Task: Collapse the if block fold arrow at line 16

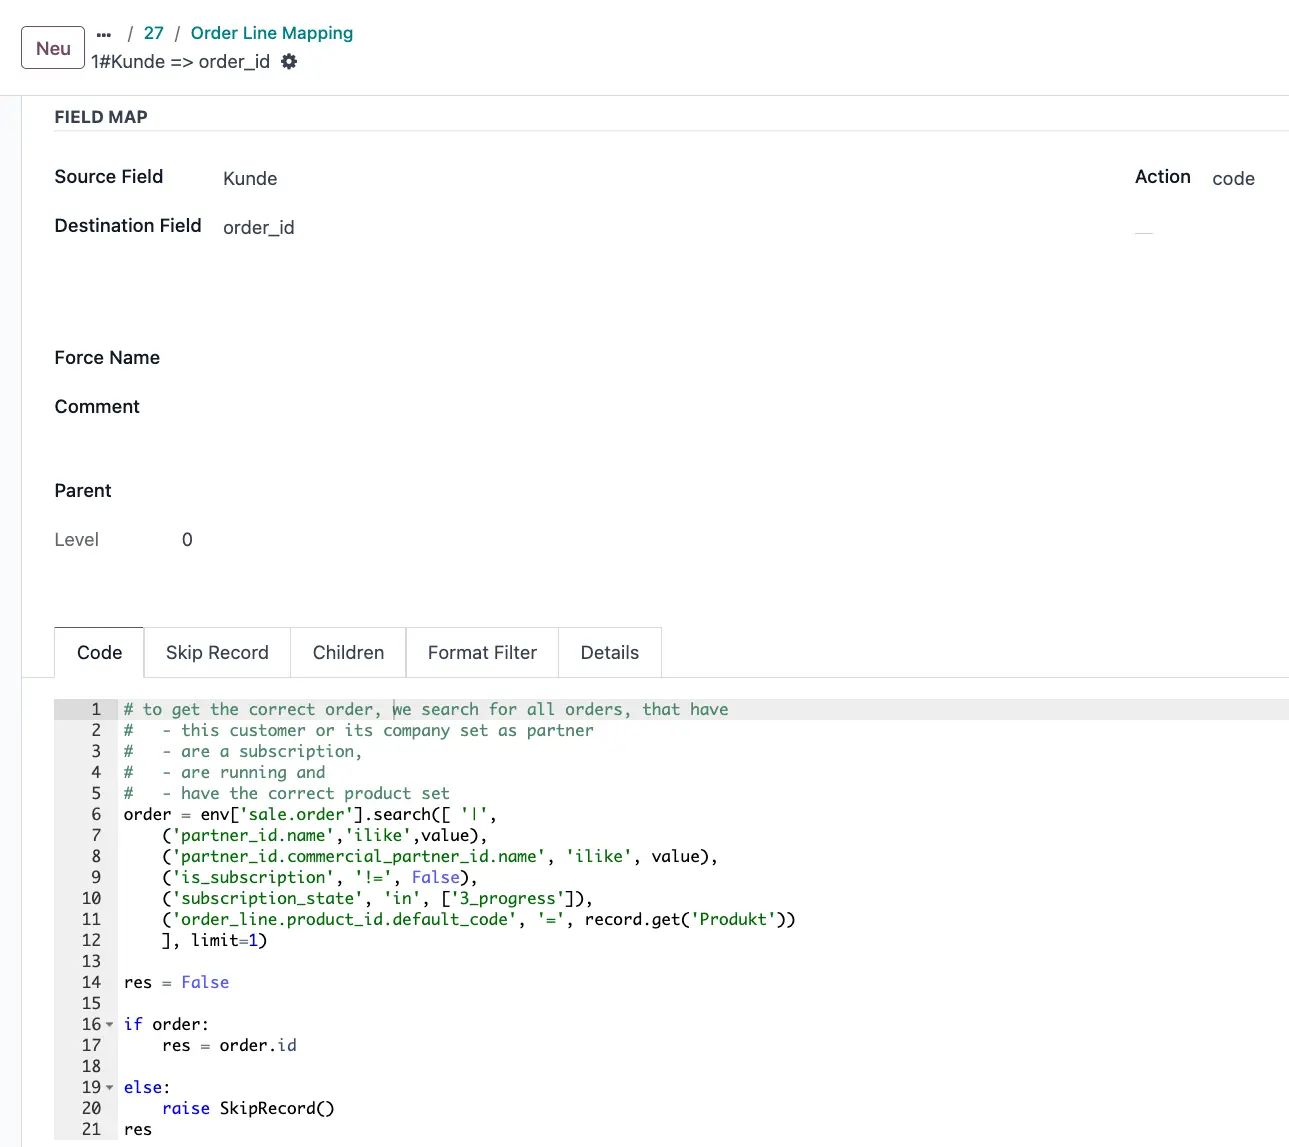Action: pos(109,1025)
